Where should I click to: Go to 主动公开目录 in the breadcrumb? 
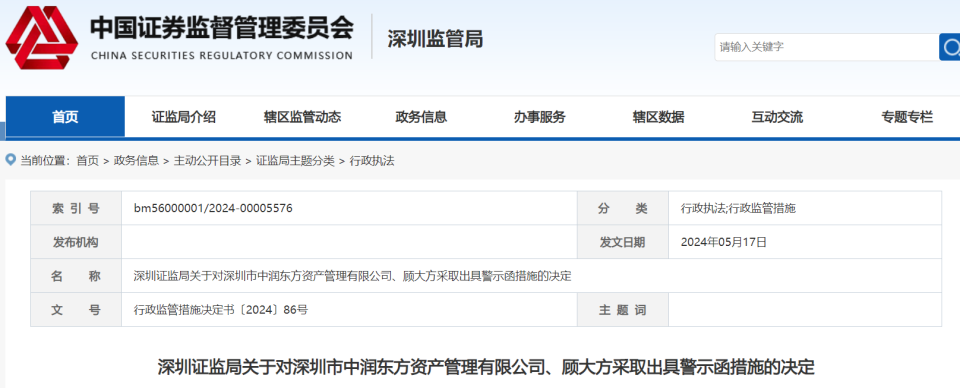tap(208, 161)
